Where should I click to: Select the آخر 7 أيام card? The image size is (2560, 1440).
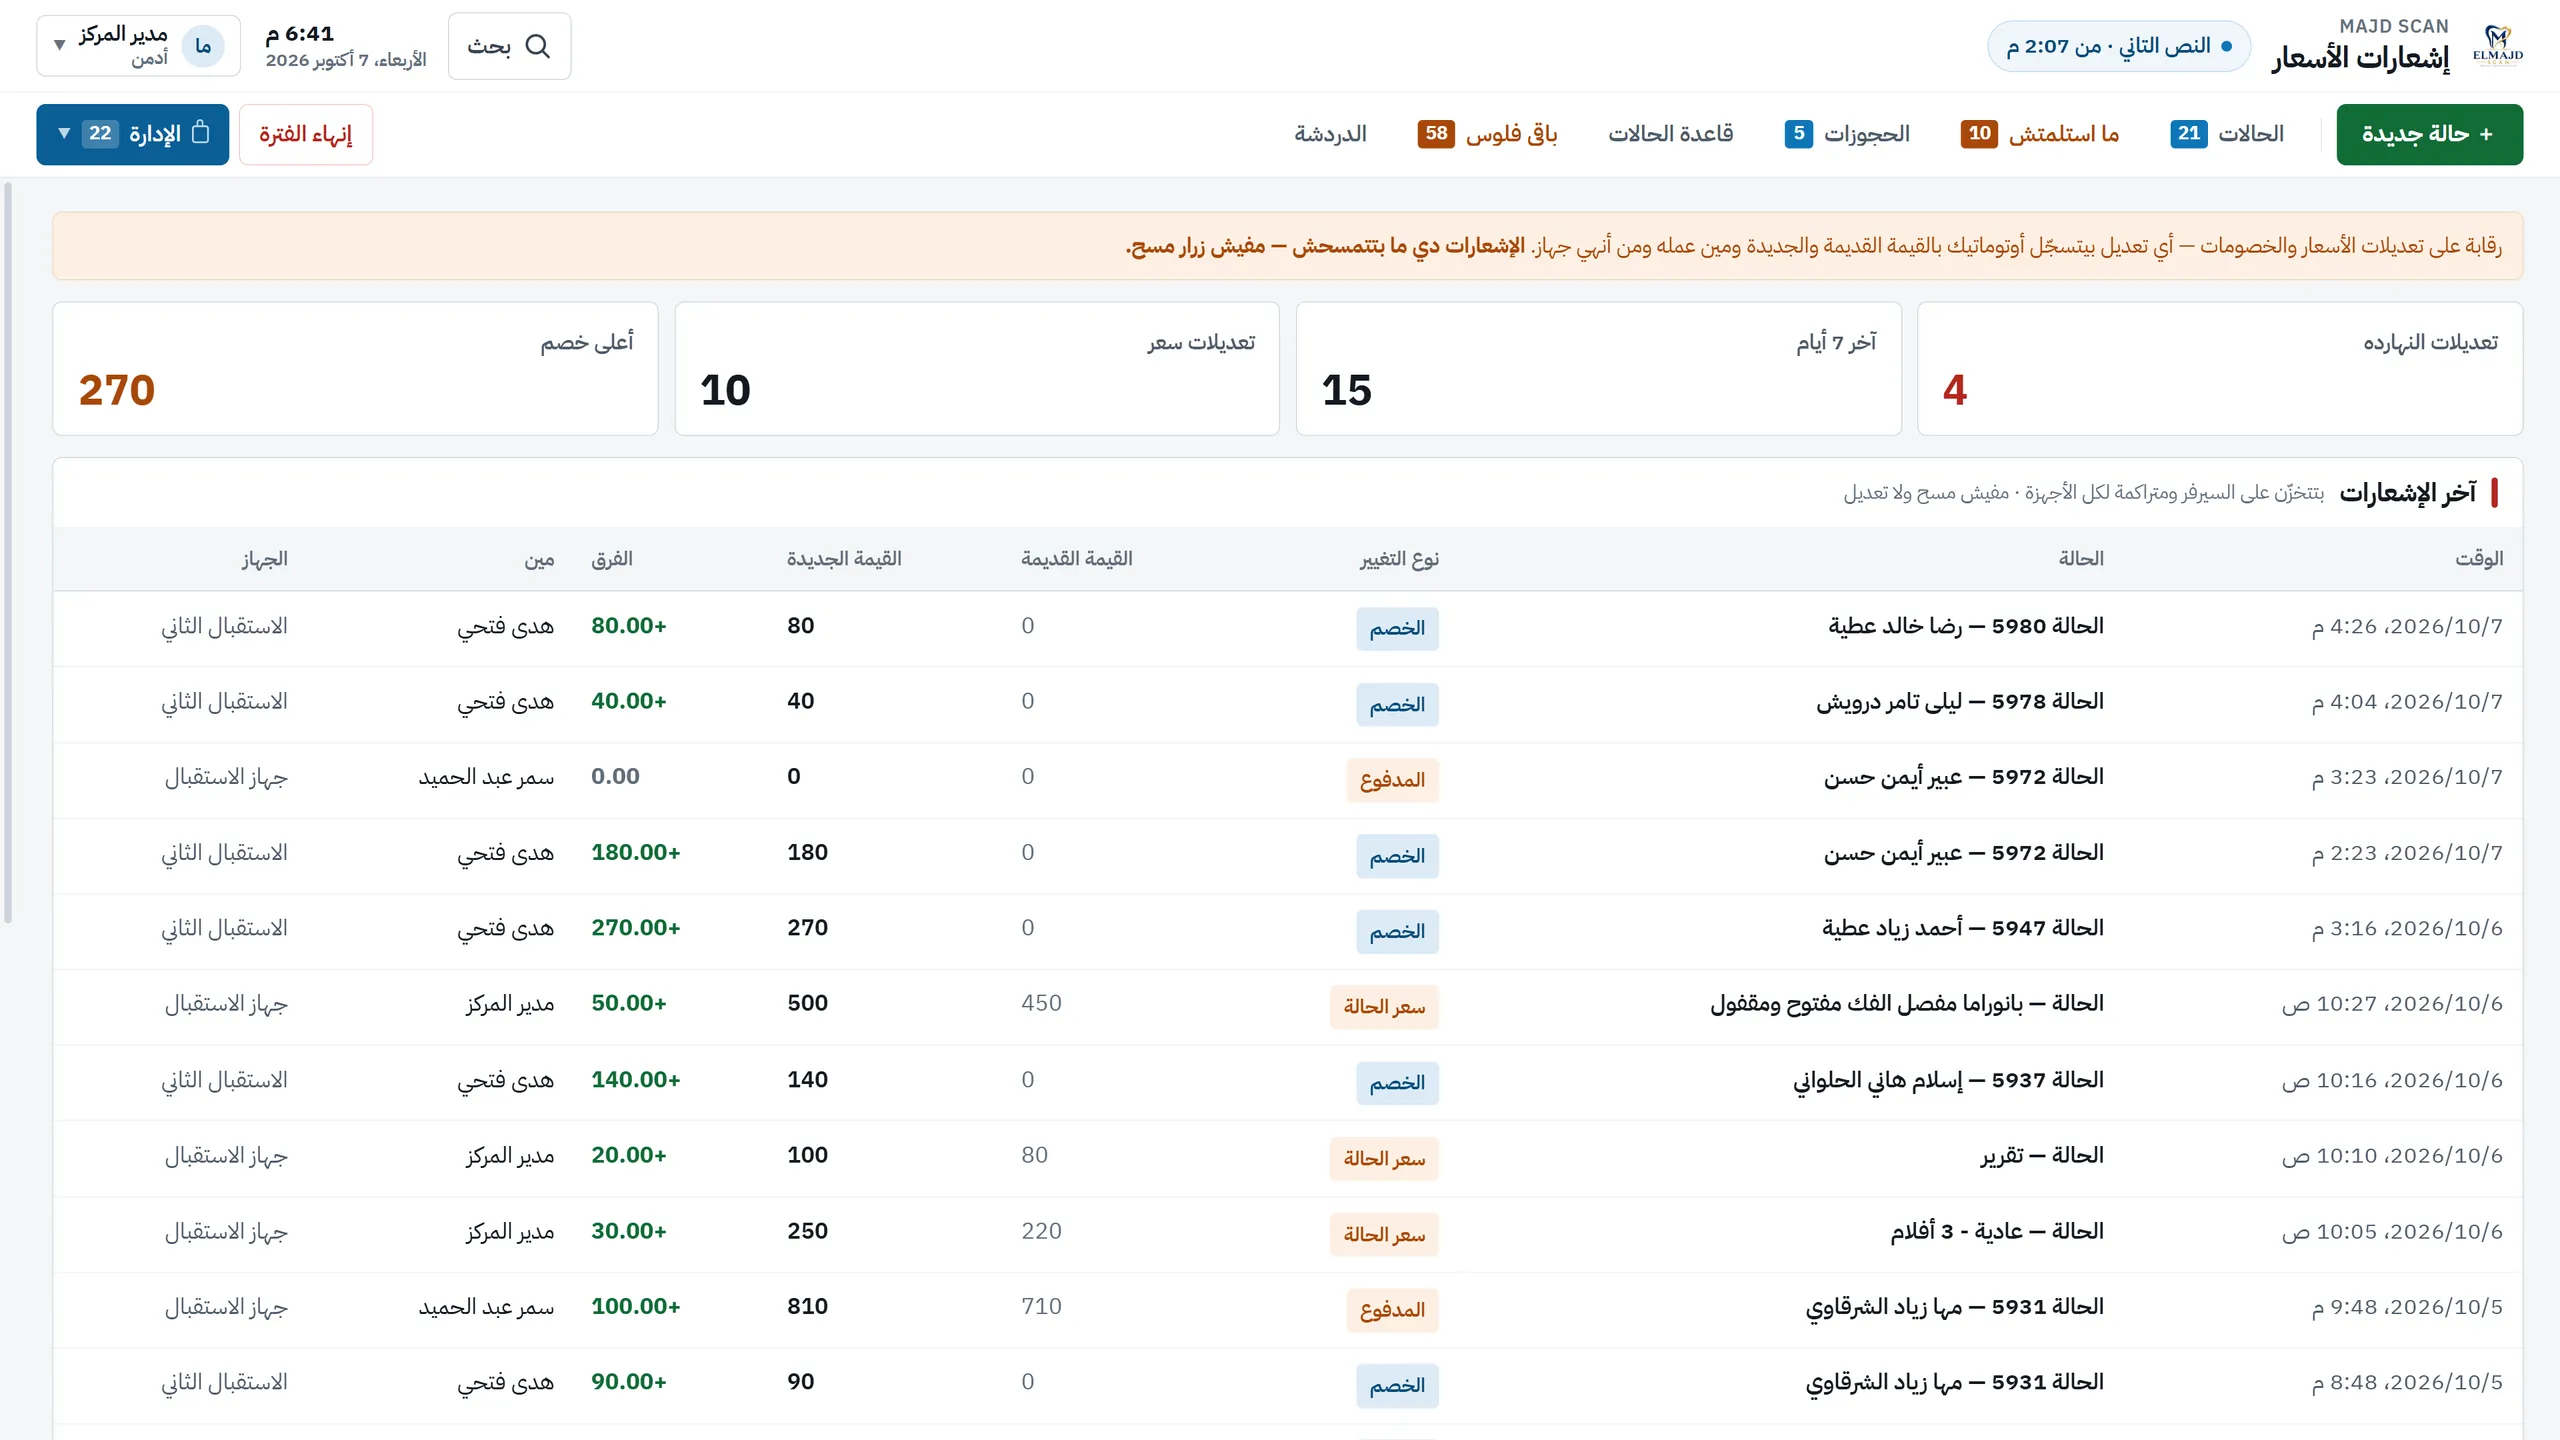(x=1598, y=368)
